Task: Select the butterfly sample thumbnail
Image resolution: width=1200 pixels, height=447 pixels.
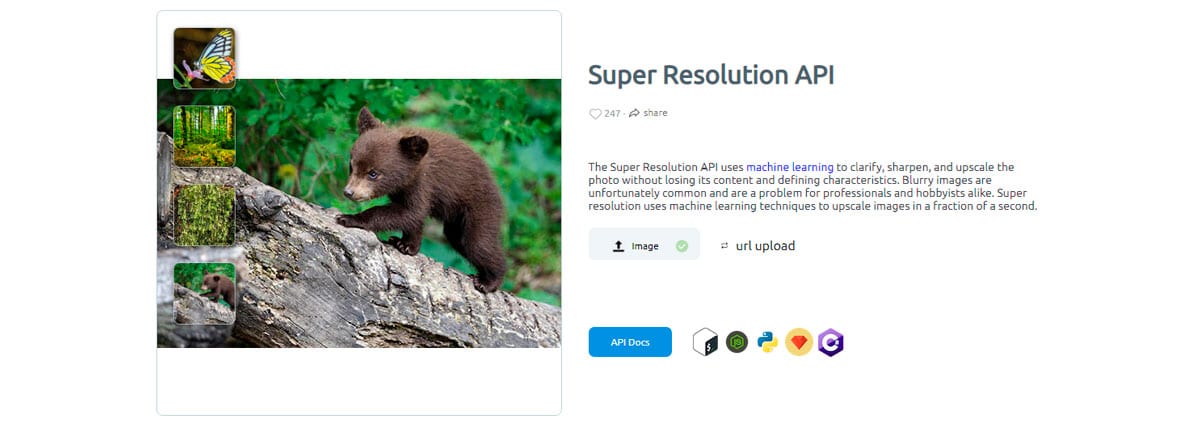Action: 204,58
